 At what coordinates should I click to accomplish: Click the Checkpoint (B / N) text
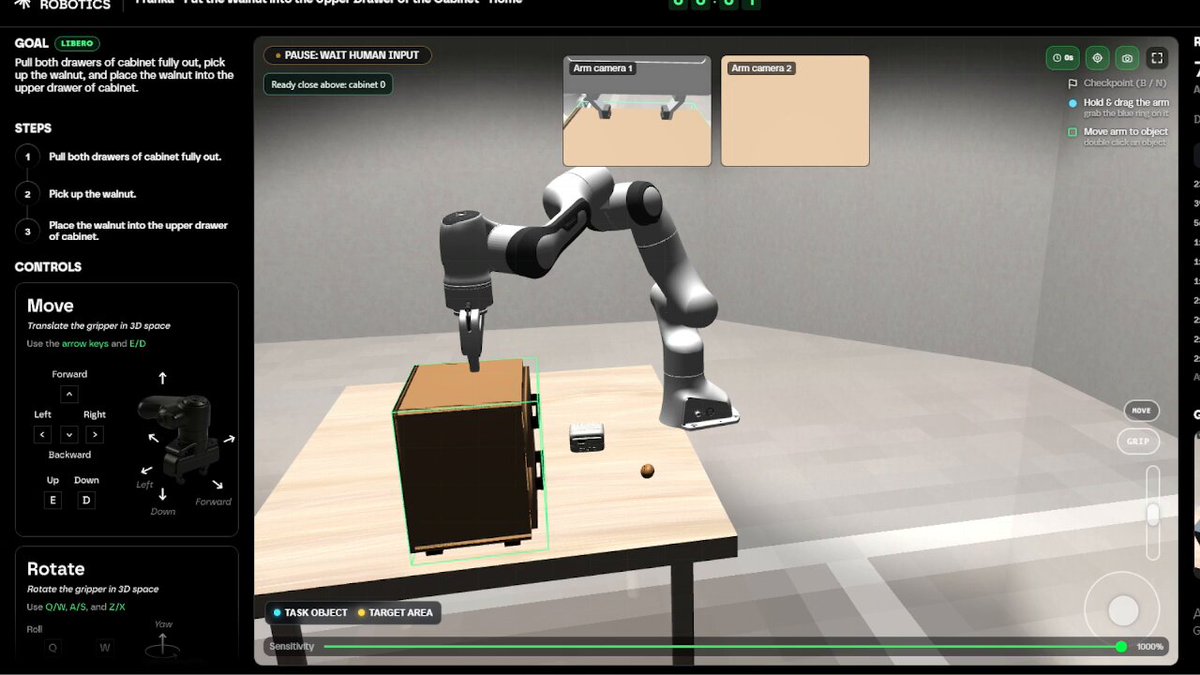(x=1123, y=83)
